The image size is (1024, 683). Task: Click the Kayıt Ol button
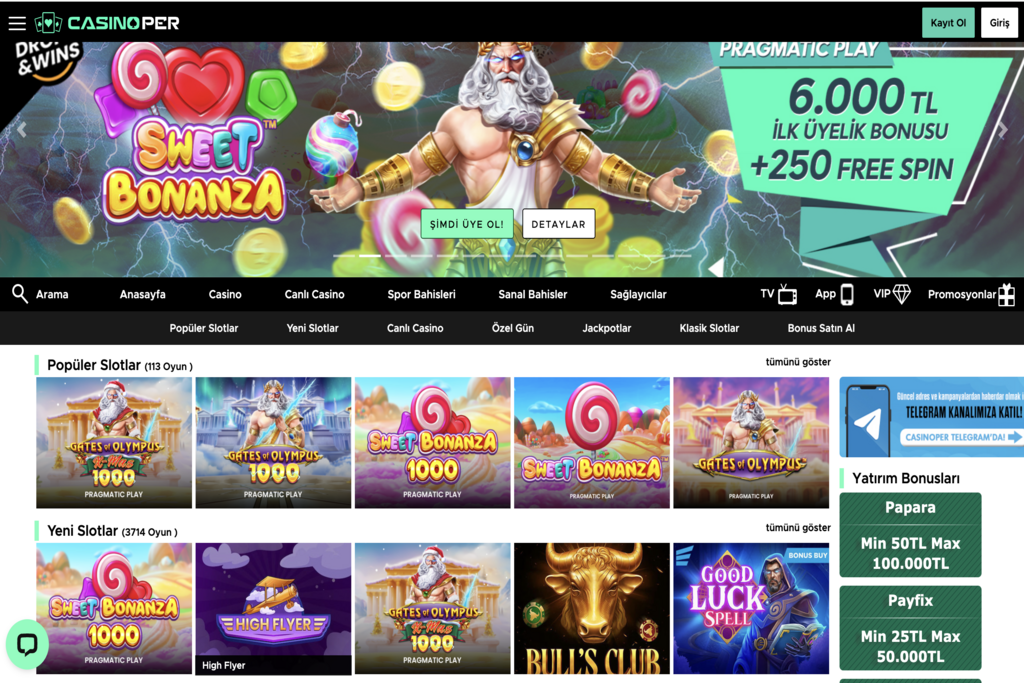[x=948, y=23]
